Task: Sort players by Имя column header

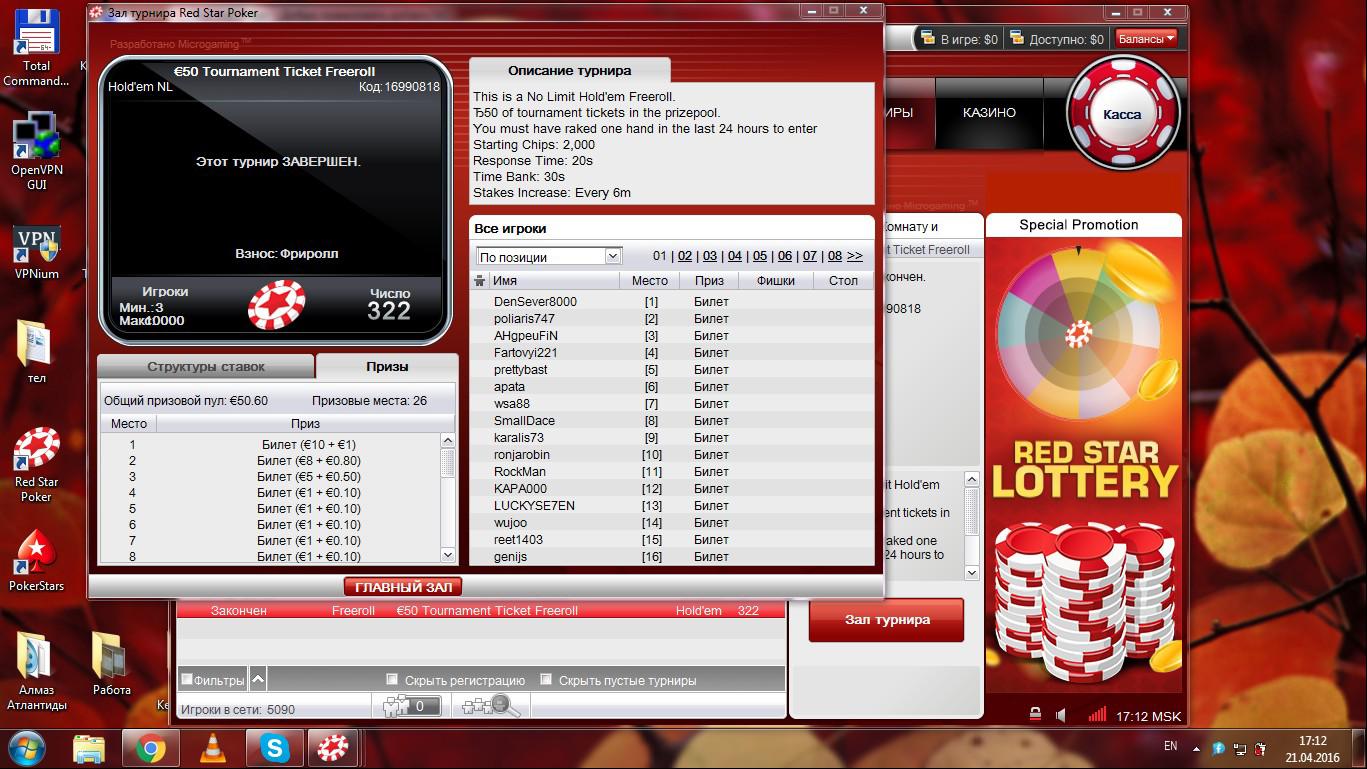Action: (x=554, y=281)
